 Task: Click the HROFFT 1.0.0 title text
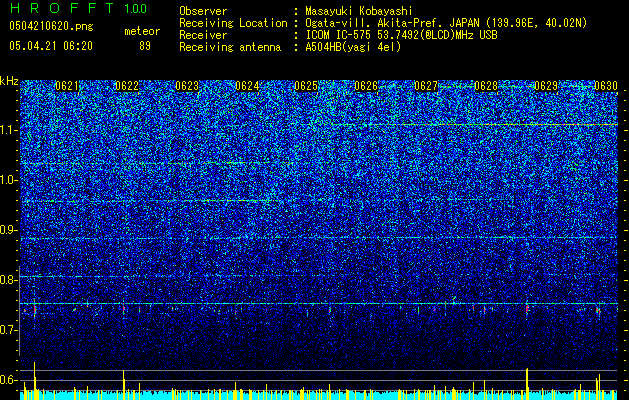click(78, 8)
